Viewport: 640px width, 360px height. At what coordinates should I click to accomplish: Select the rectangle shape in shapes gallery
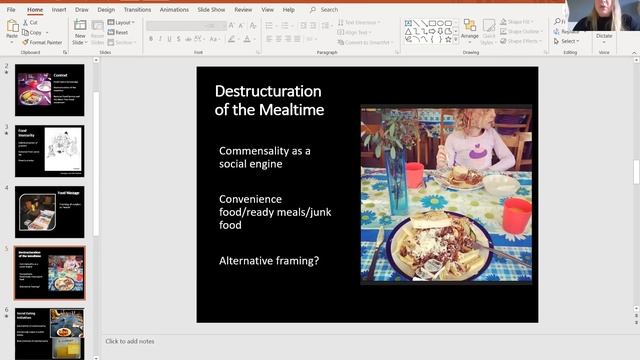(432, 23)
